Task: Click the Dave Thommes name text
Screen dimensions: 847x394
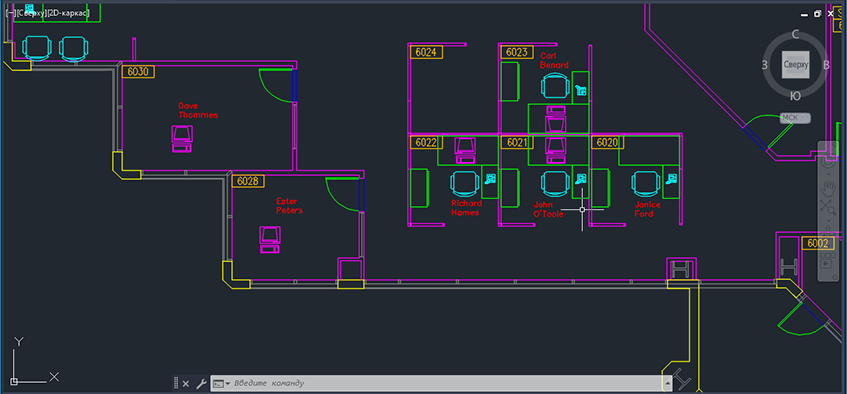Action: pos(198,110)
